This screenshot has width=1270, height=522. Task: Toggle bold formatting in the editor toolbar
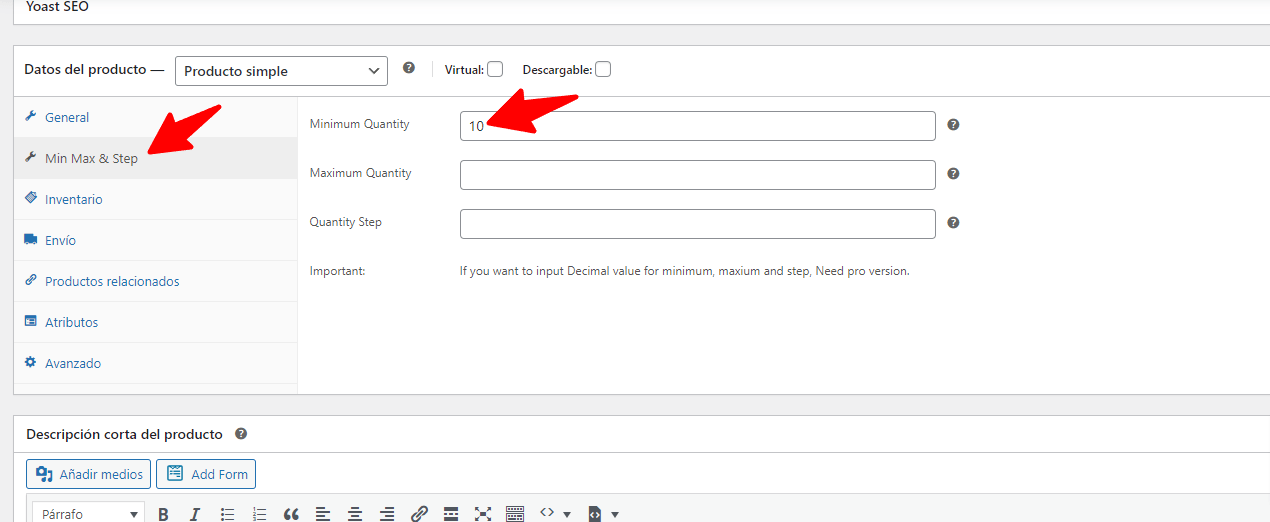click(x=163, y=514)
